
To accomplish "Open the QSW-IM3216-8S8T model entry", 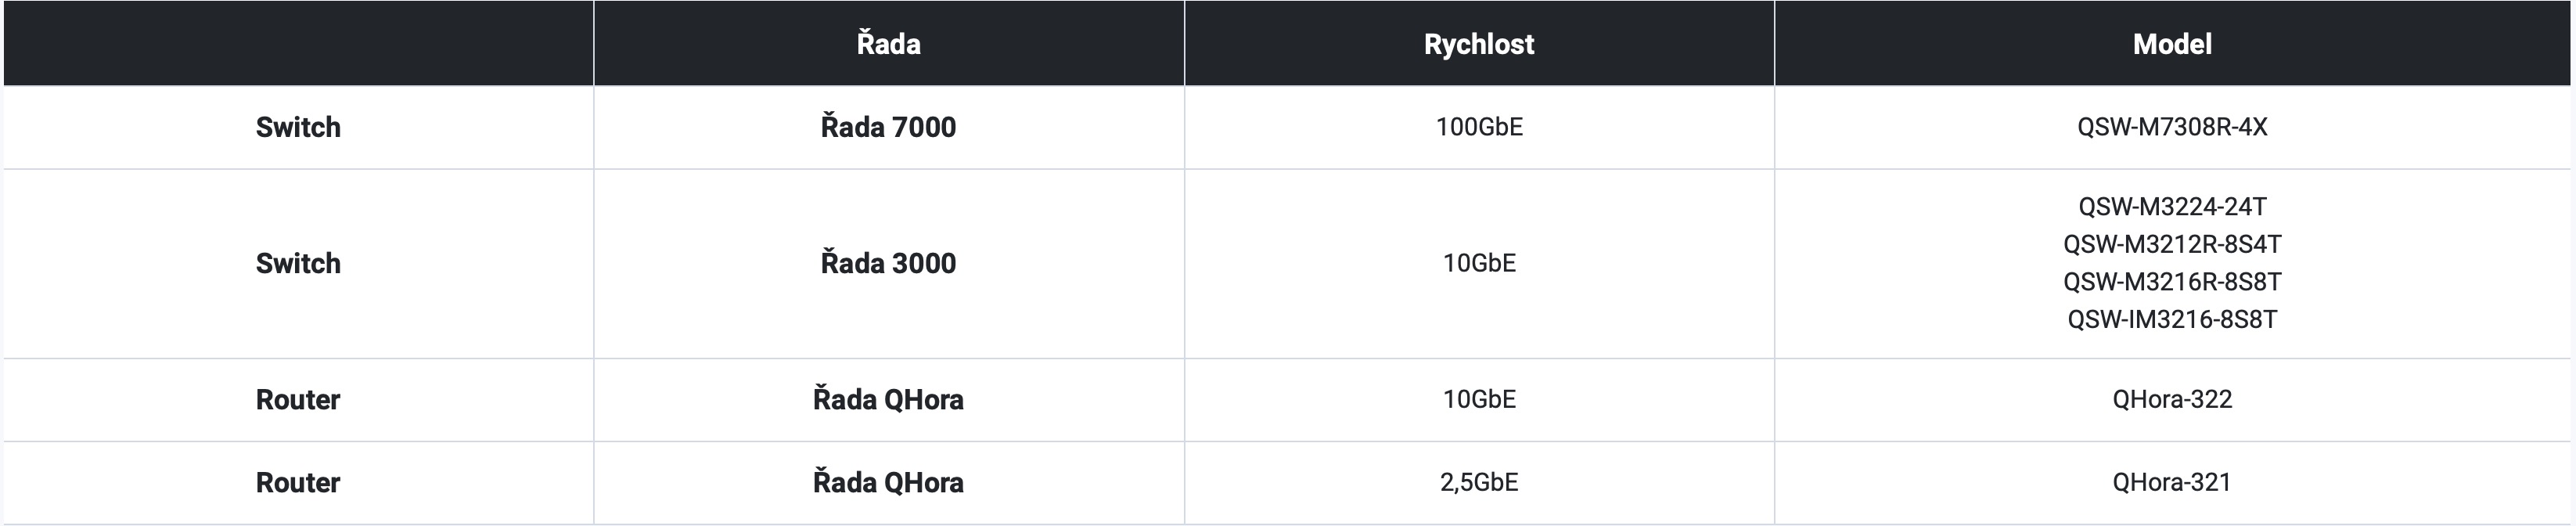I will (x=2171, y=319).
